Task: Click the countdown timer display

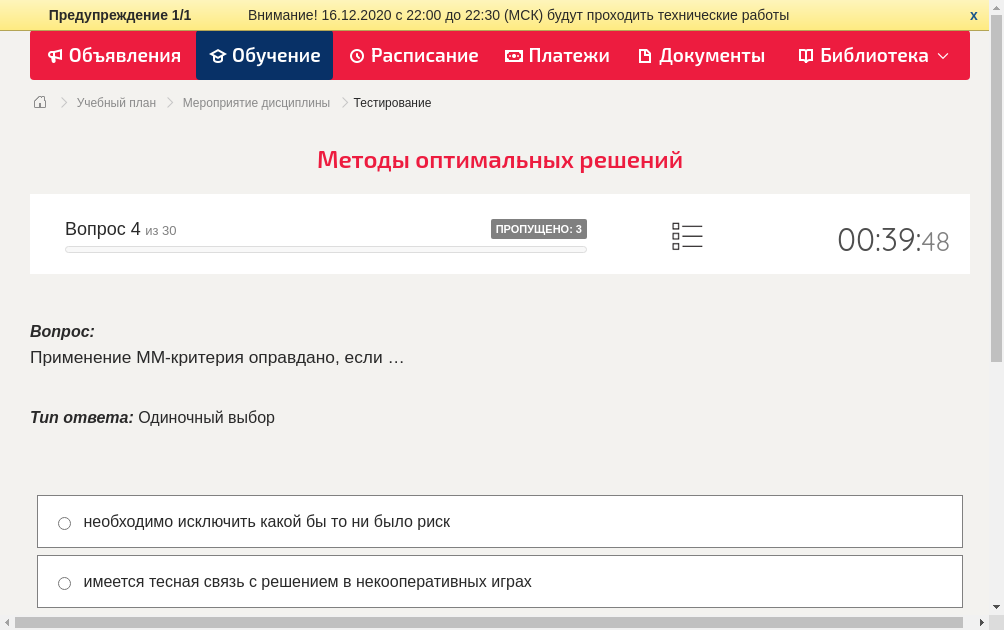Action: (x=893, y=236)
